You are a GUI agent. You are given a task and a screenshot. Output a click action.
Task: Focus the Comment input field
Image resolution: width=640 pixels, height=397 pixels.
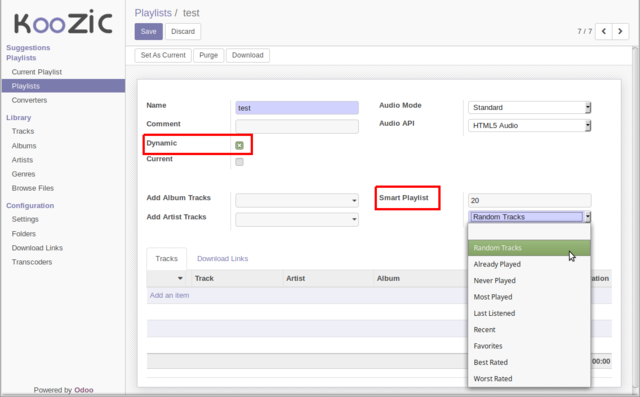tap(297, 126)
